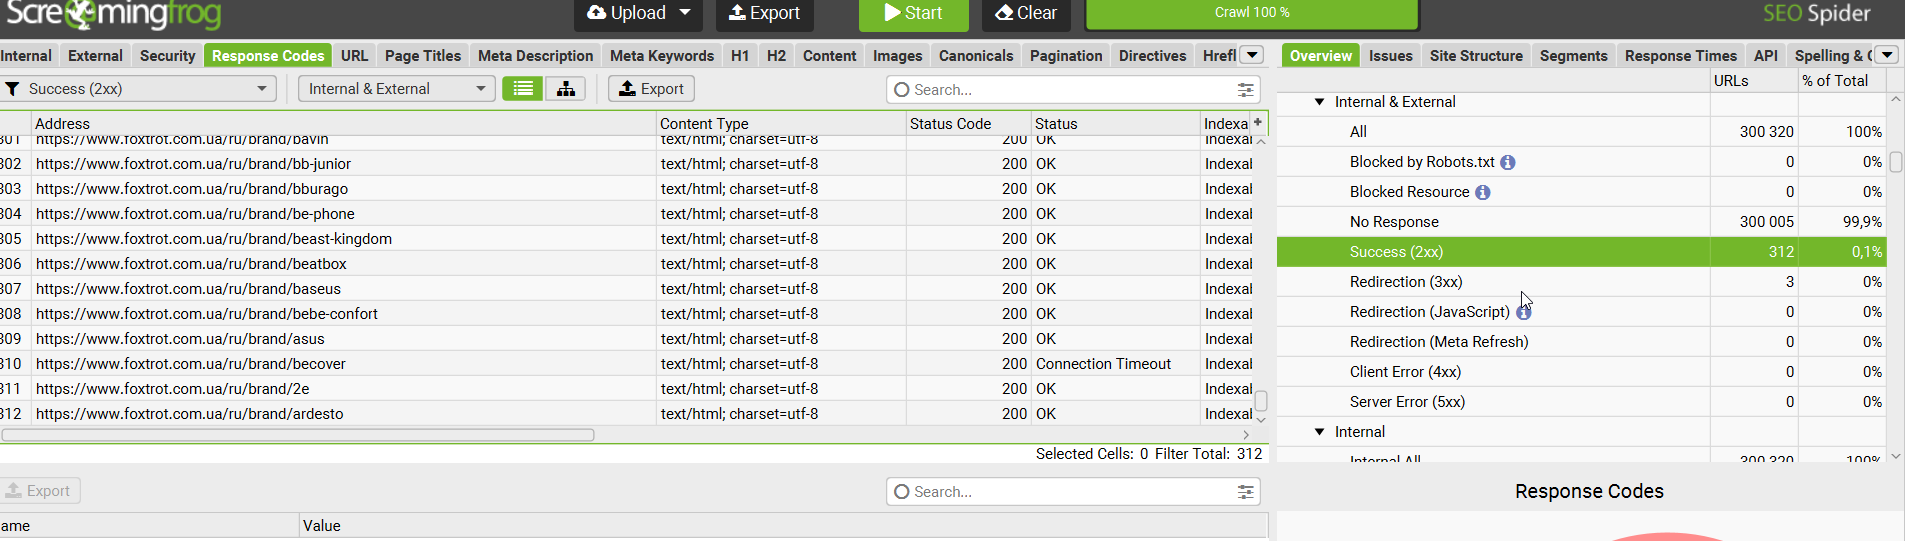The image size is (1905, 541).
Task: Click the table's vertical scrollbar handle
Action: pyautogui.click(x=1261, y=400)
